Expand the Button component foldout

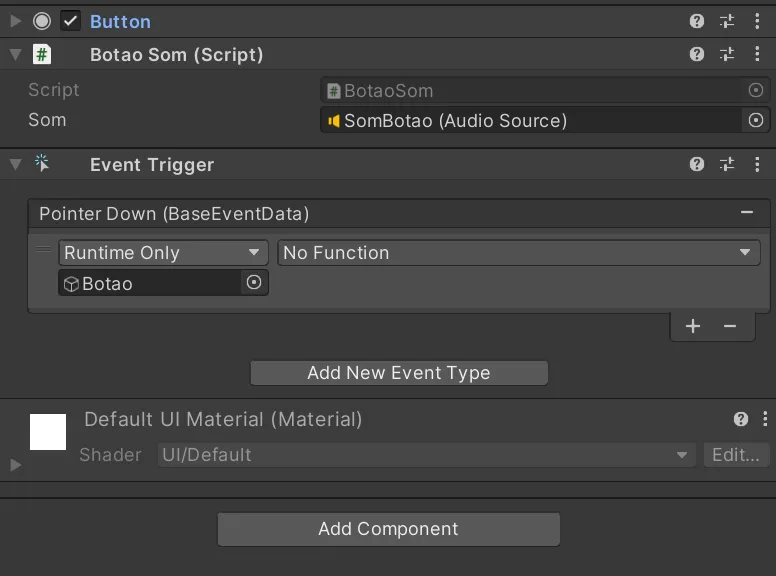pyautogui.click(x=15, y=21)
